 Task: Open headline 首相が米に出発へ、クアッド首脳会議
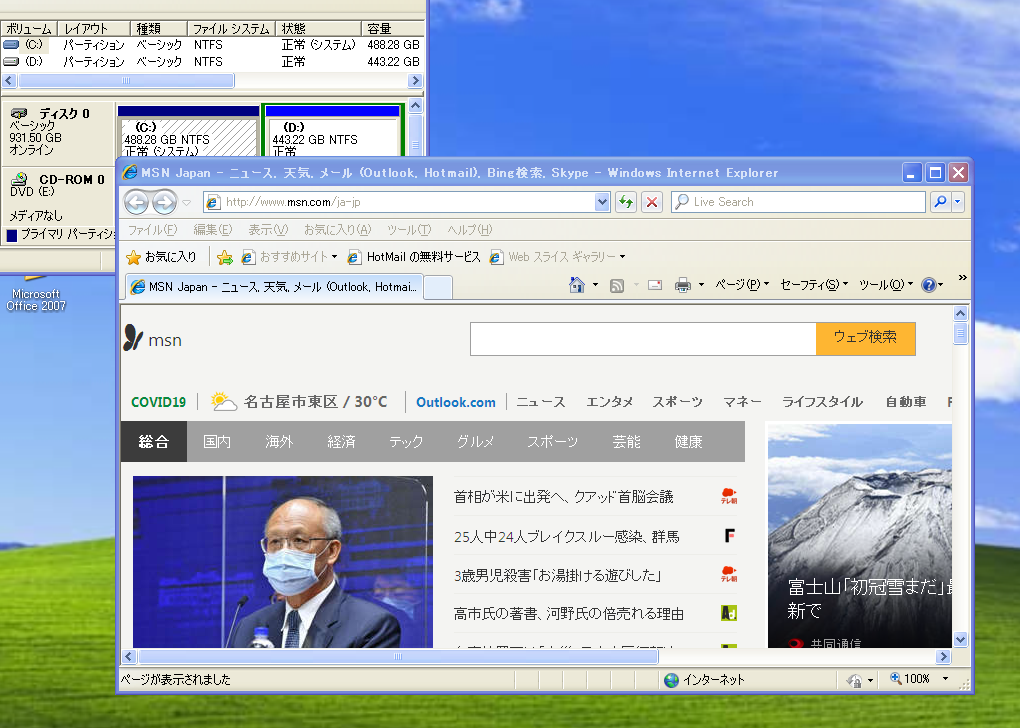coord(563,497)
